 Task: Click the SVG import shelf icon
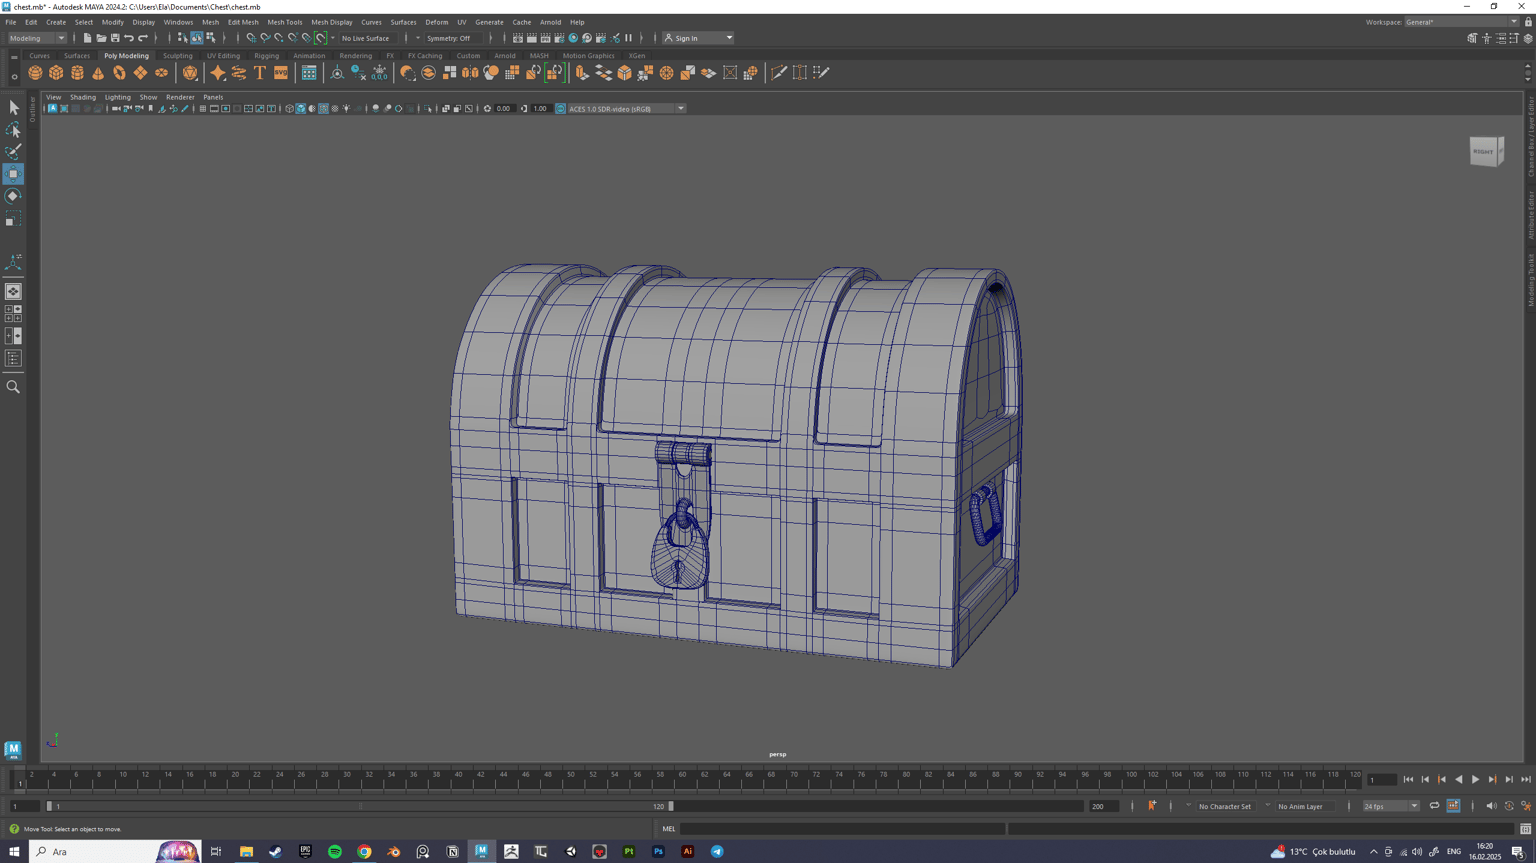click(281, 73)
